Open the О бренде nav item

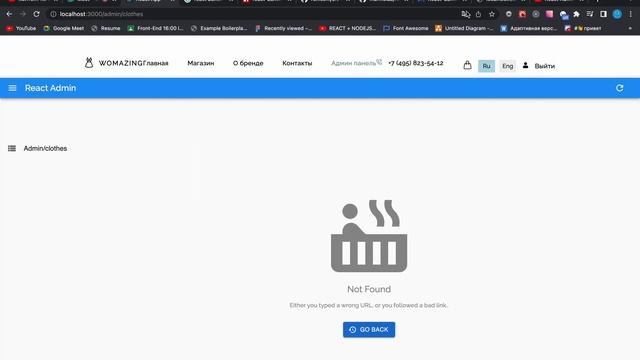pyautogui.click(x=248, y=63)
